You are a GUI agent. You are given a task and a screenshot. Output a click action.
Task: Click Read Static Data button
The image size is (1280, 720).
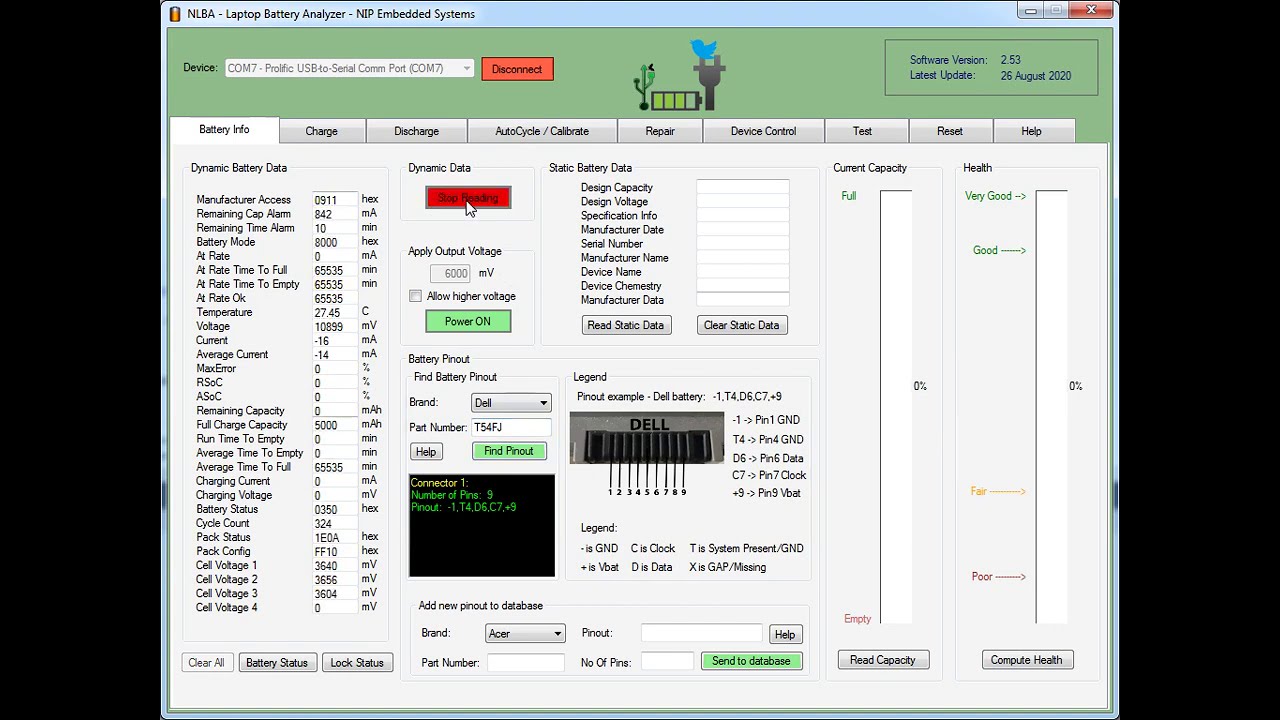pyautogui.click(x=625, y=325)
